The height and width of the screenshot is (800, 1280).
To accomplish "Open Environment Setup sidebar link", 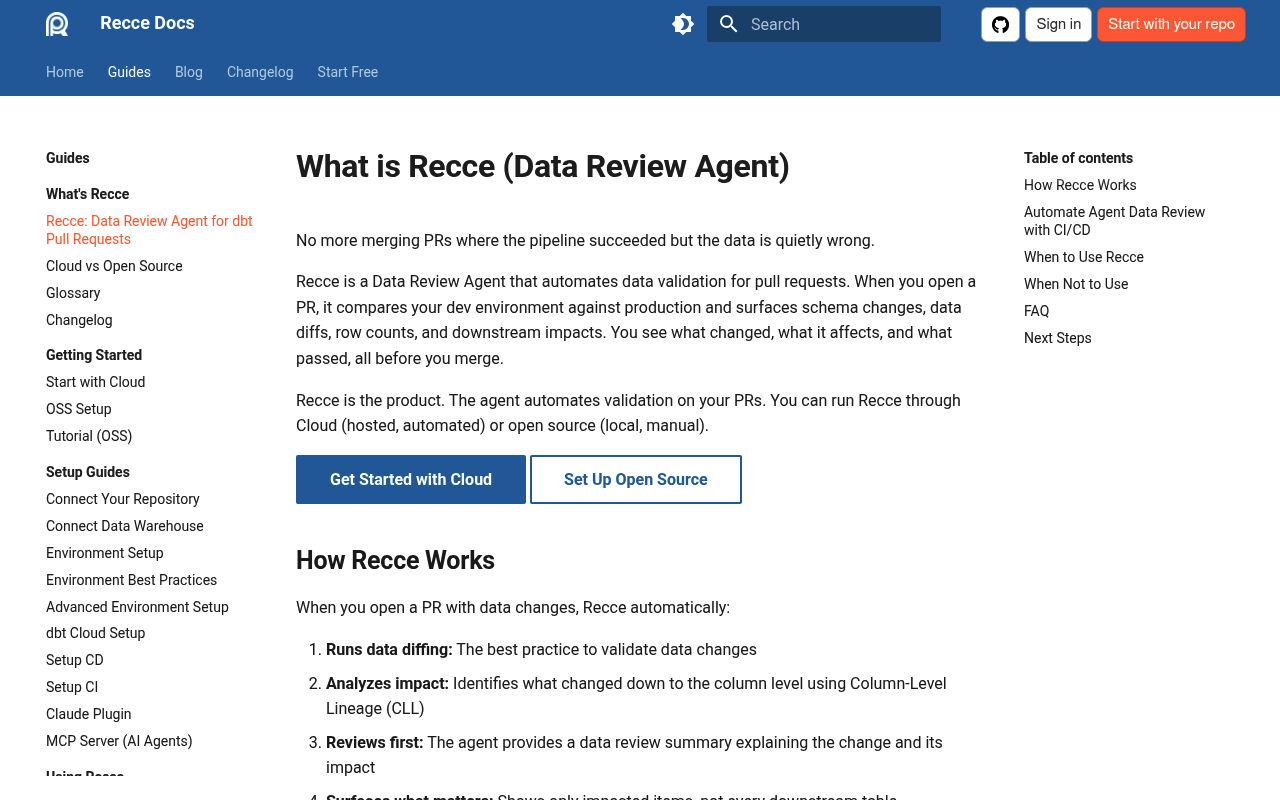I will (105, 553).
